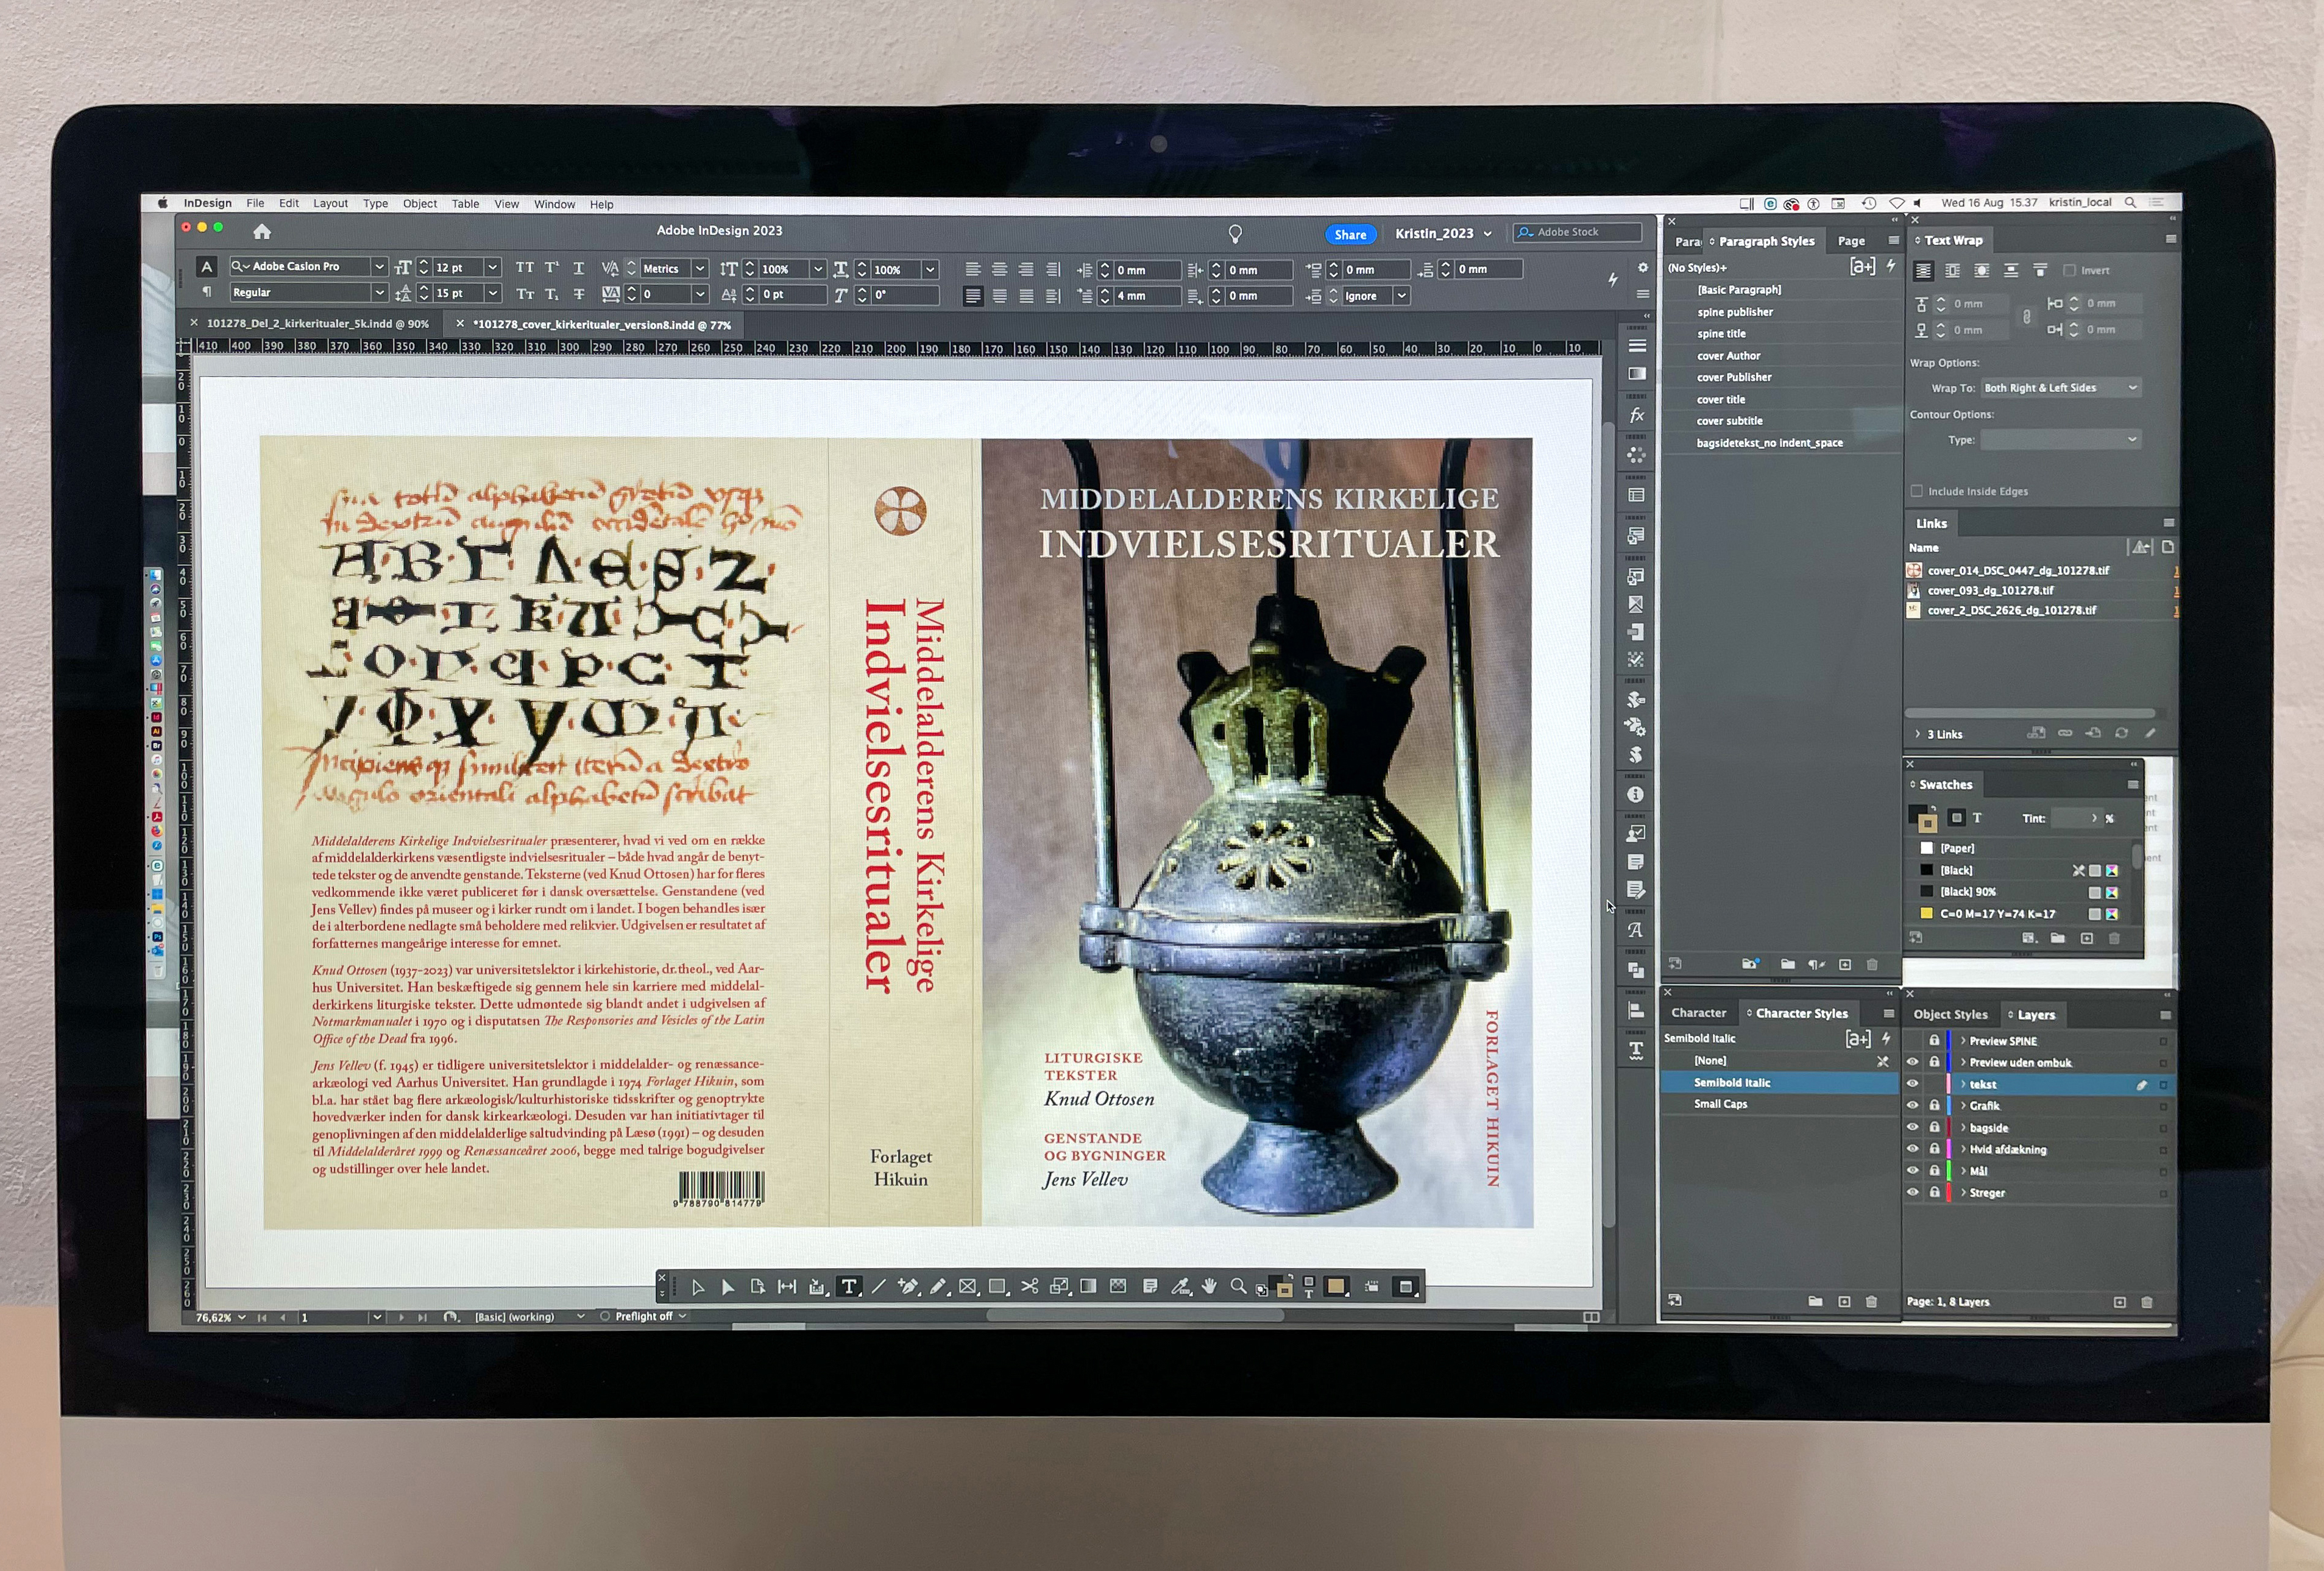Unlock the Streger layer
Viewport: 2324px width, 1571px height.
pos(1934,1193)
